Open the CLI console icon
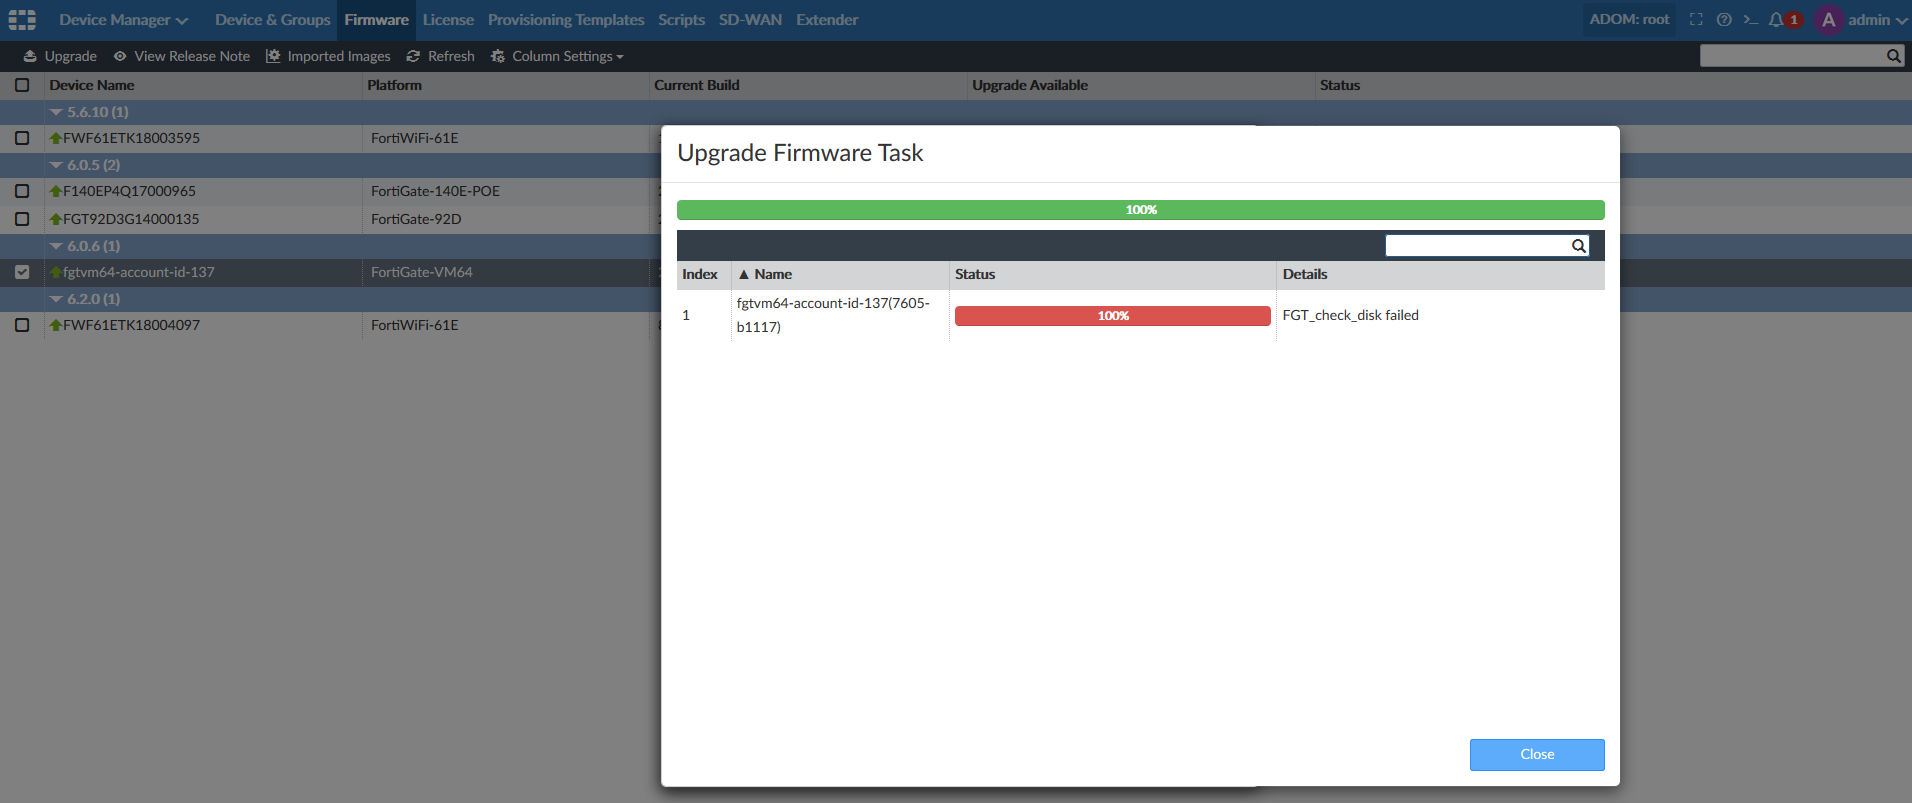1912x803 pixels. click(x=1750, y=19)
